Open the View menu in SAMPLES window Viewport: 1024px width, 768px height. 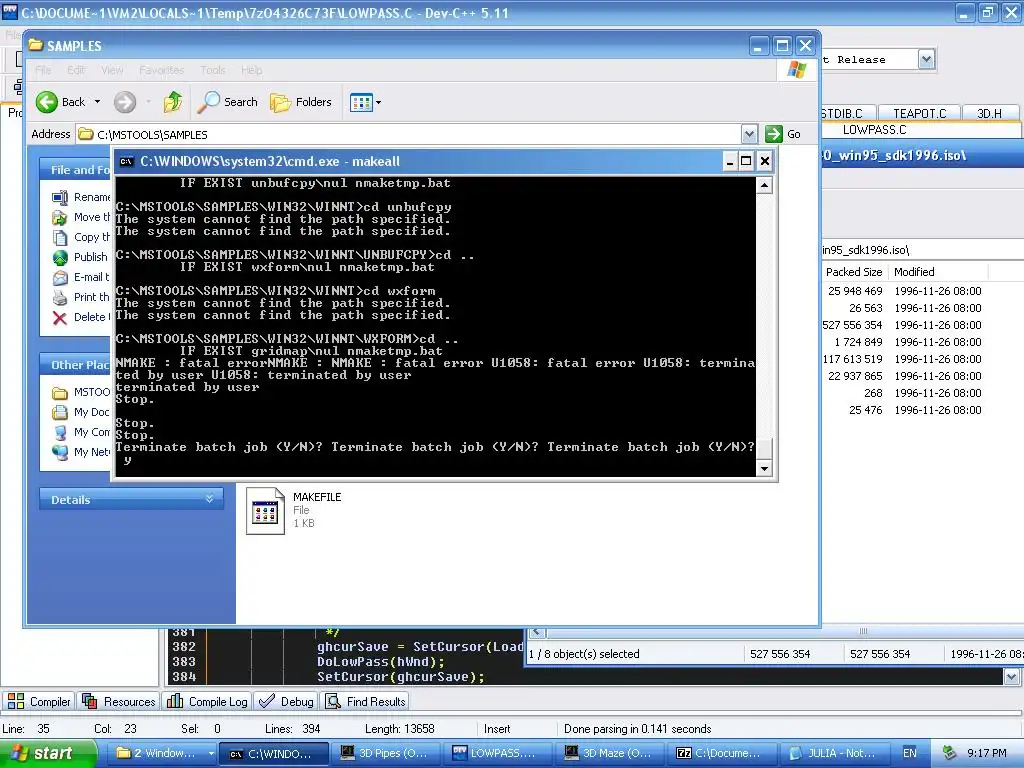coord(112,70)
